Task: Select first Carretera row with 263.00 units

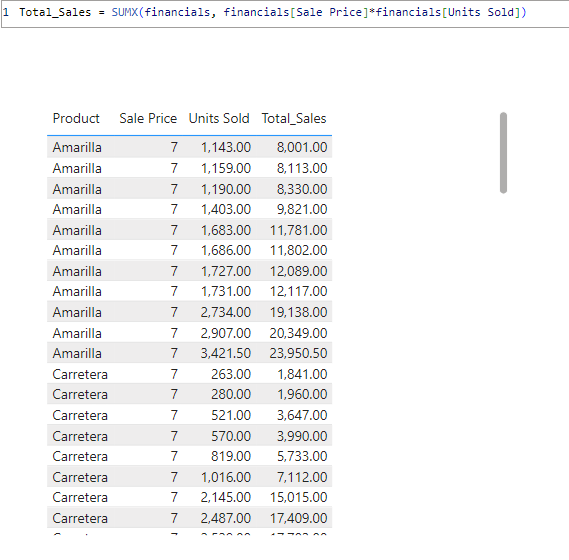Action: point(189,374)
